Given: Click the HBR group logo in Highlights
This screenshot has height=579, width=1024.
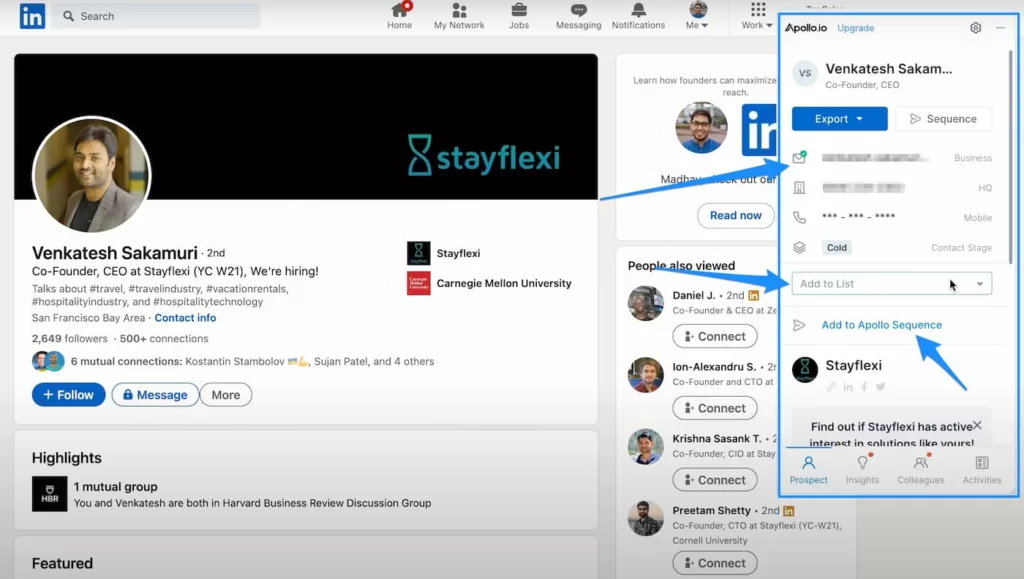Looking at the screenshot, I should pyautogui.click(x=50, y=493).
